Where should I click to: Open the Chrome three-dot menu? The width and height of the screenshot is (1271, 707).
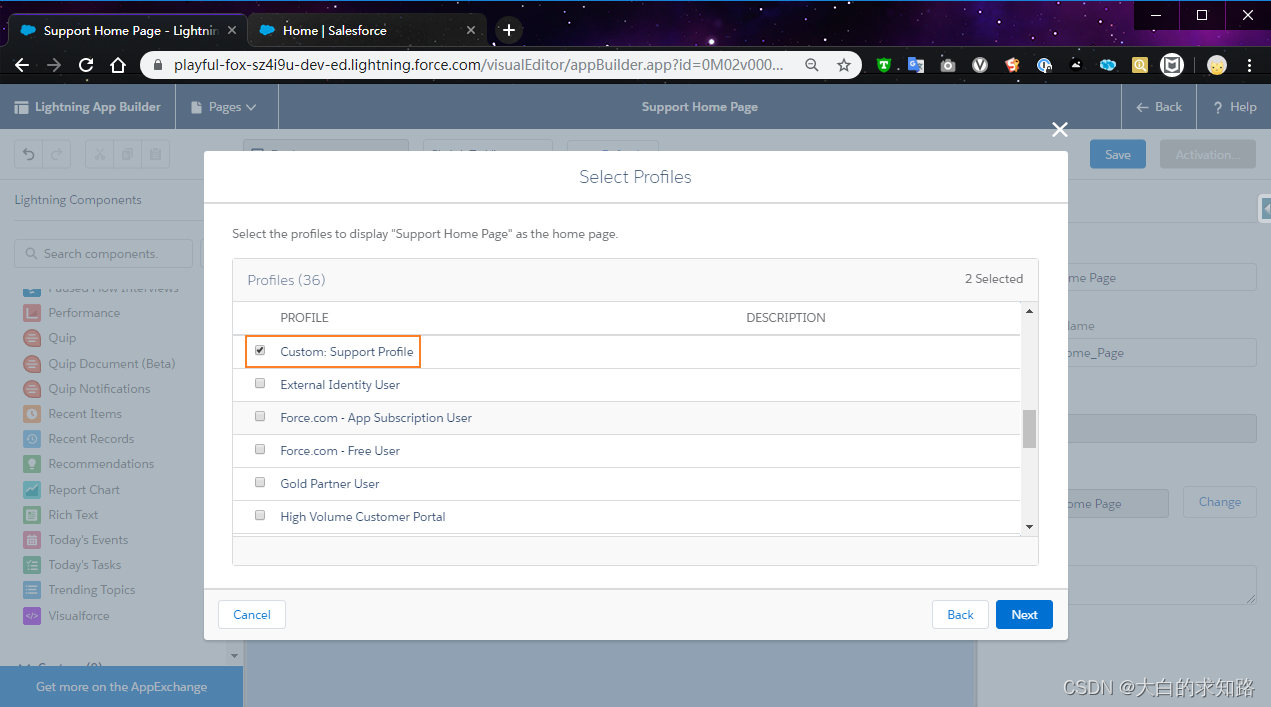click(x=1249, y=65)
